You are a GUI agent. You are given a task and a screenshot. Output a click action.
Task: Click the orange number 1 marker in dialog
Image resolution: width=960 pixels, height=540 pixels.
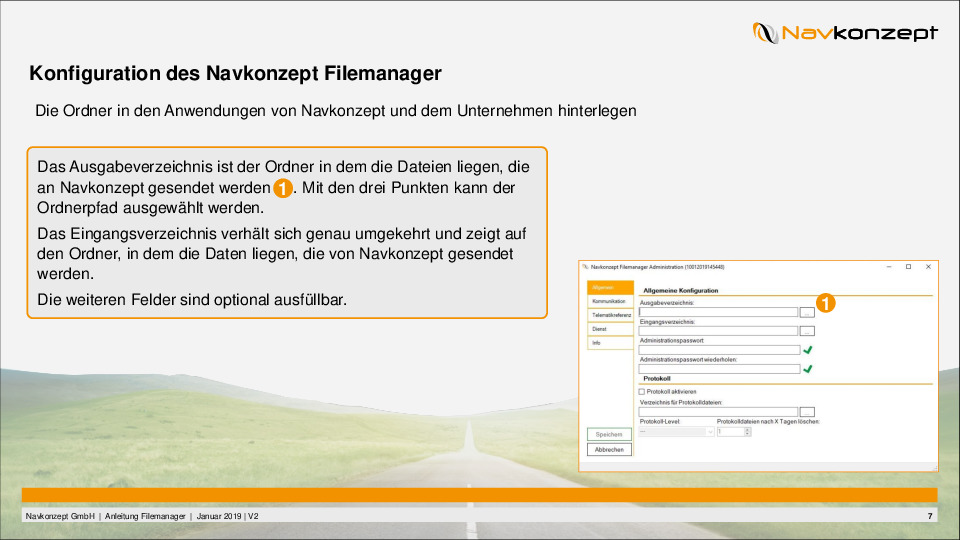click(x=826, y=302)
